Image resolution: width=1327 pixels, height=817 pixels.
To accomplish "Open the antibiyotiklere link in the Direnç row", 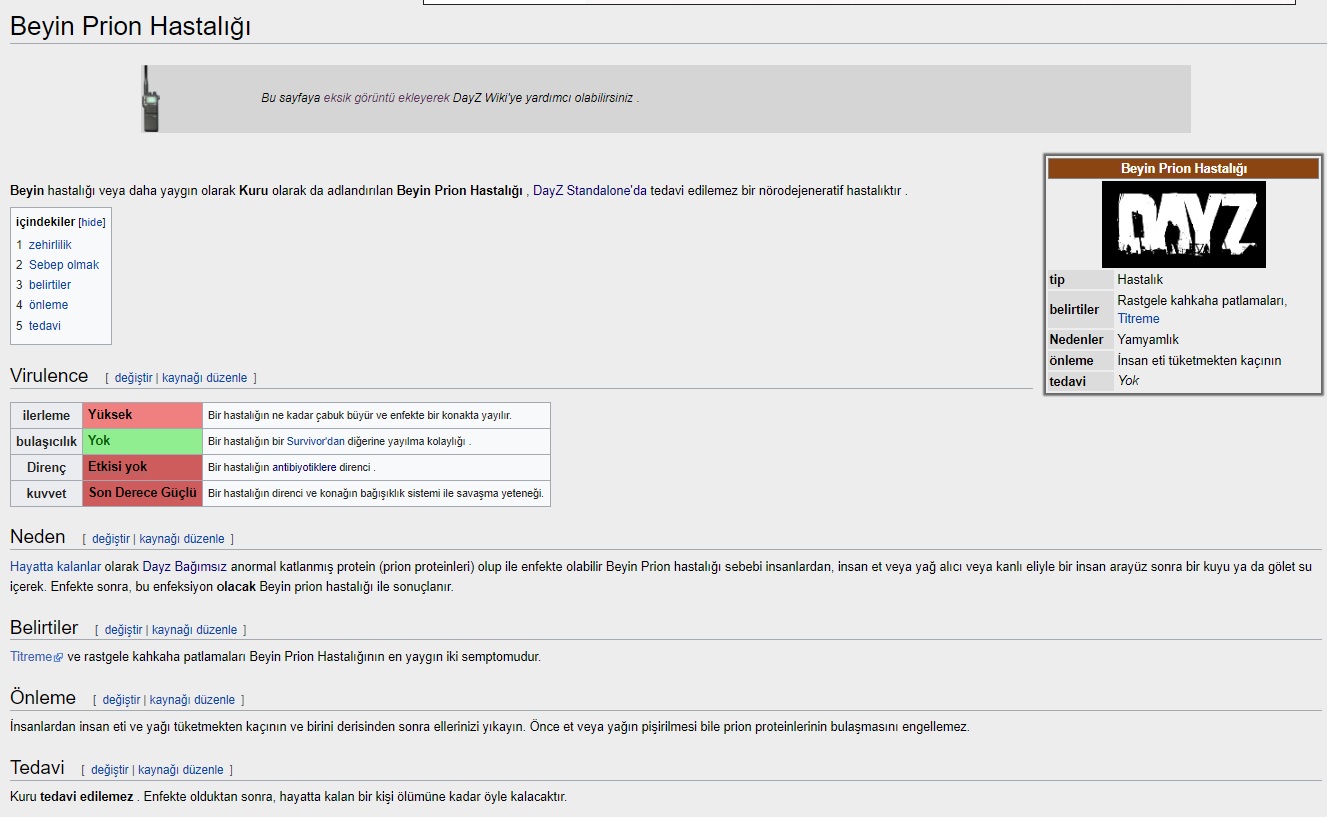I will coord(304,467).
